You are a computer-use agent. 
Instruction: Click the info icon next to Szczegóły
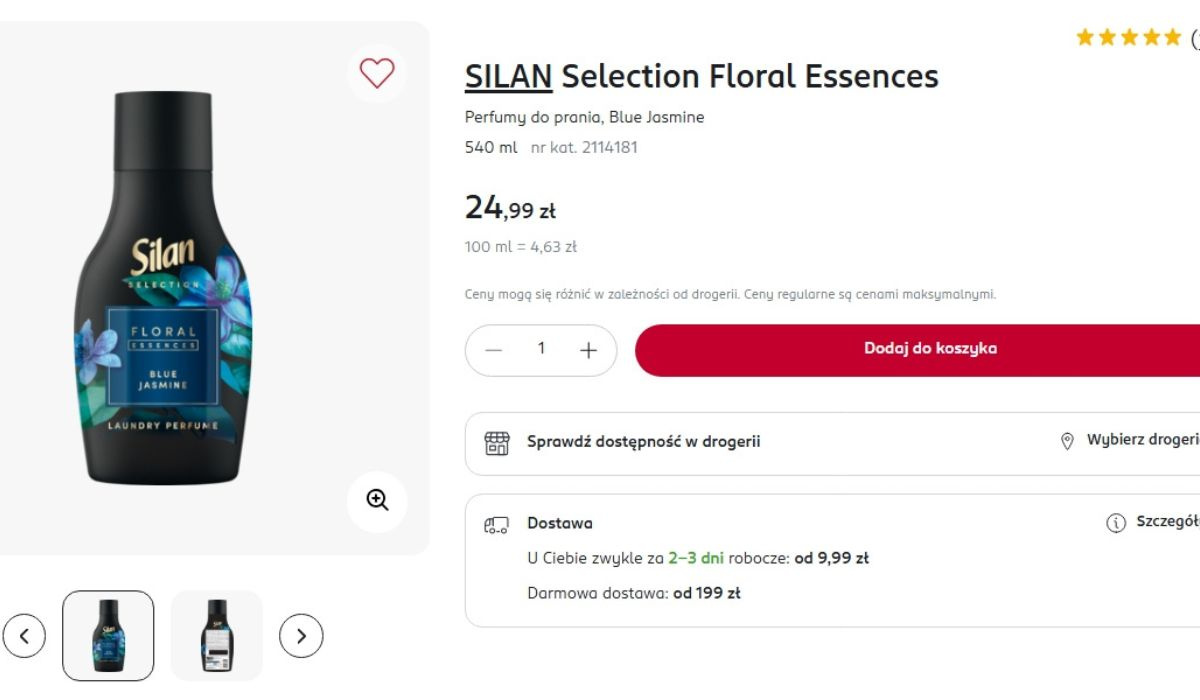tap(1116, 523)
